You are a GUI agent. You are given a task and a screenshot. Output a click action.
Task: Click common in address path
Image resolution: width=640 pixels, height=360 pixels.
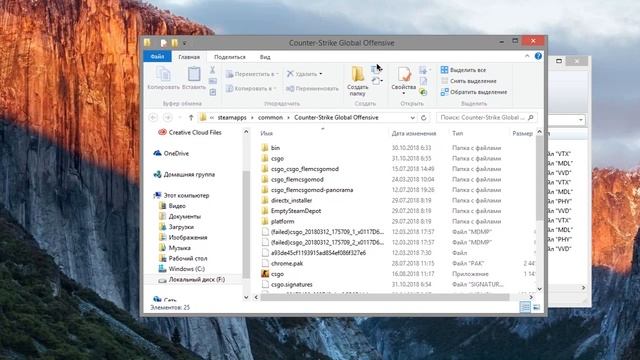270,118
